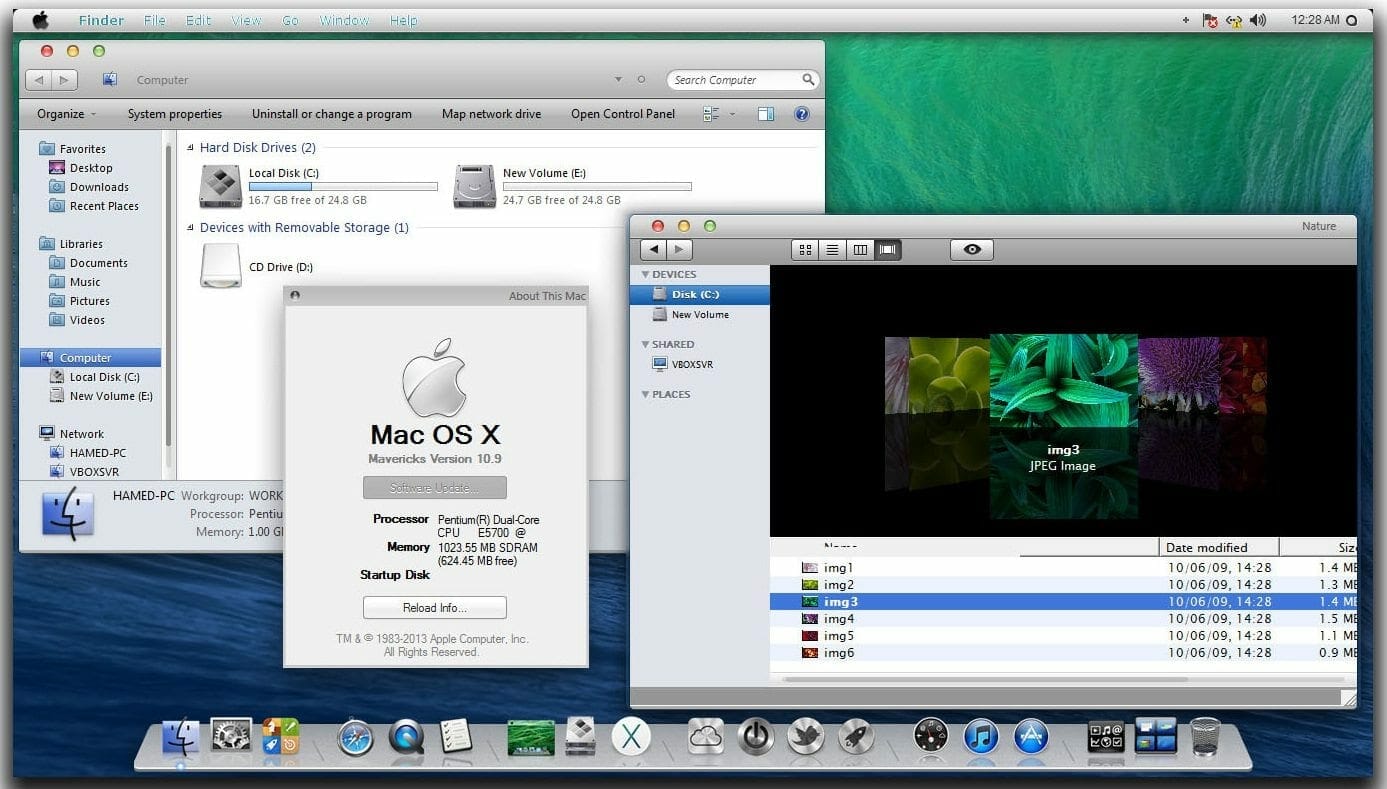Open the Window menu in the menu bar
Image resolution: width=1387 pixels, height=789 pixels.
coord(343,20)
